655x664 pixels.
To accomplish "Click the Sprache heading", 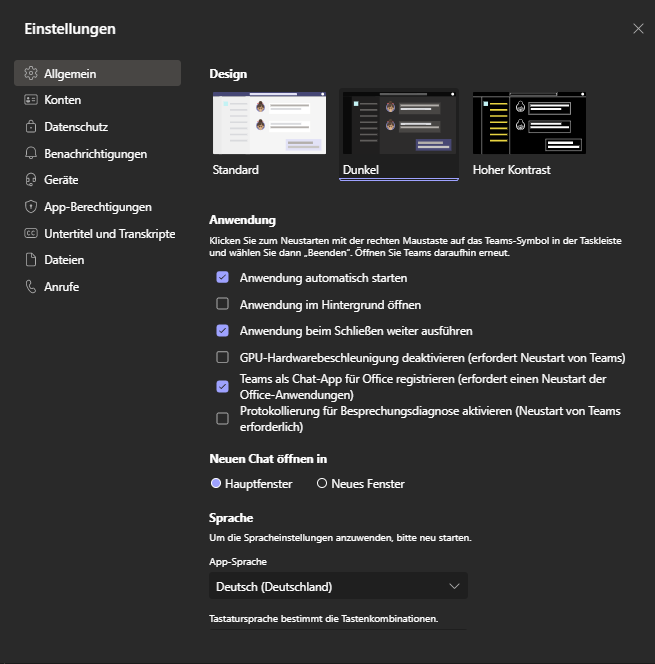I will point(231,517).
